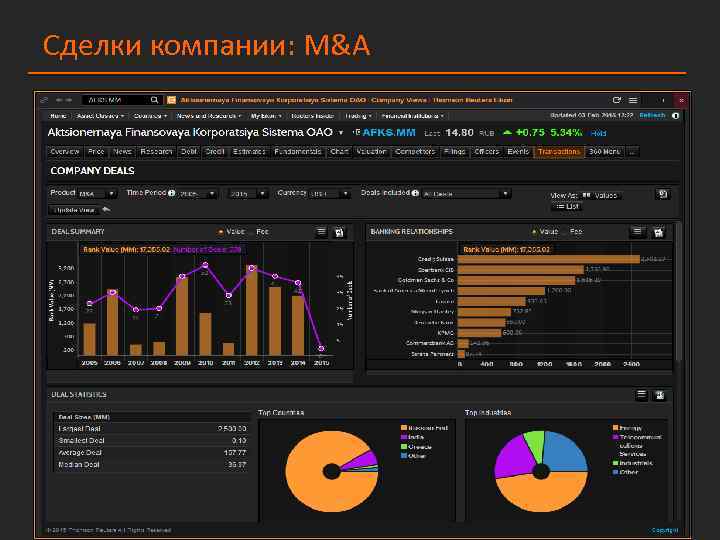This screenshot has width=720, height=540.
Task: Click the Largest Deal row
Action: coord(152,428)
